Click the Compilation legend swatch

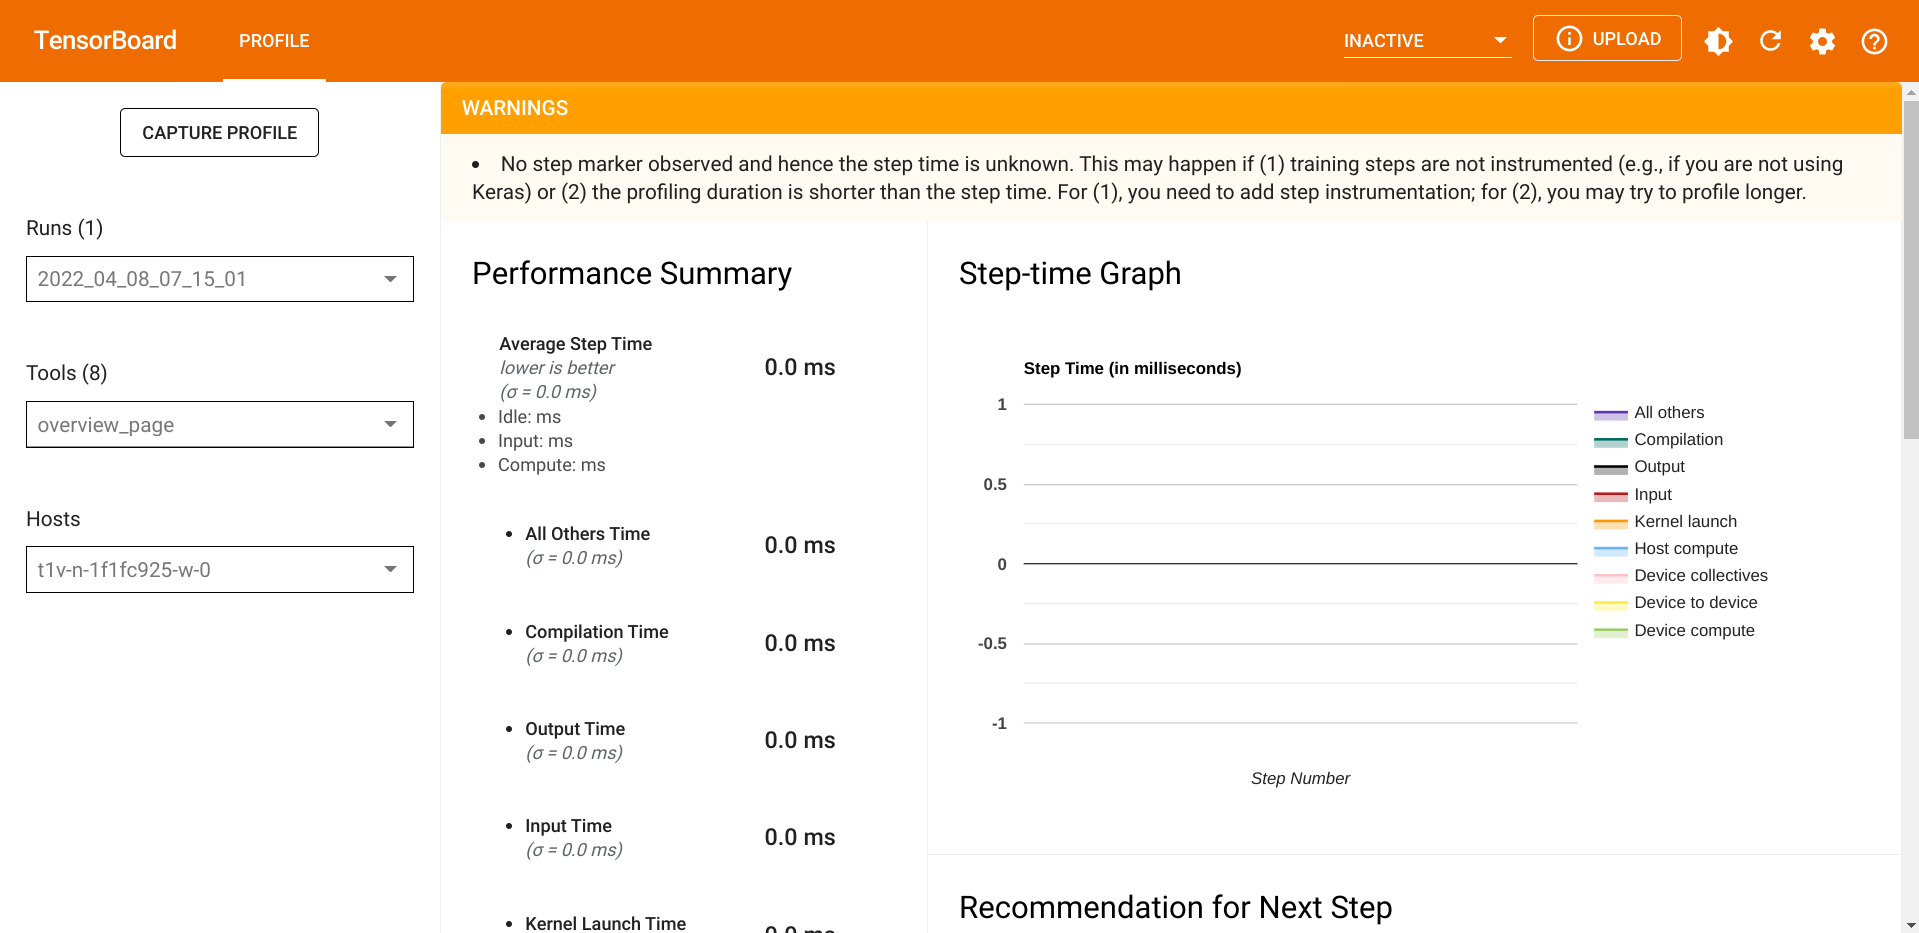tap(1610, 441)
